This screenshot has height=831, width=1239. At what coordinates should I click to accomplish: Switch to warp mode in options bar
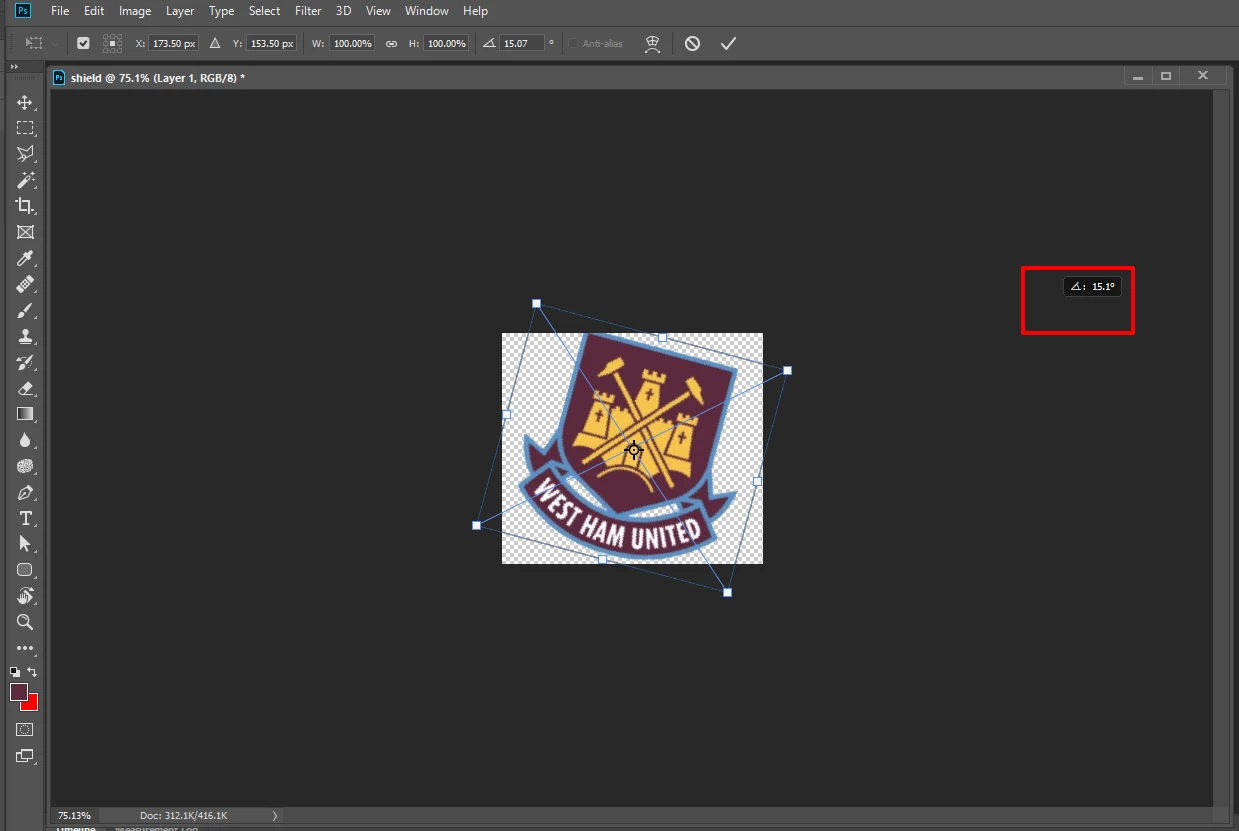652,43
